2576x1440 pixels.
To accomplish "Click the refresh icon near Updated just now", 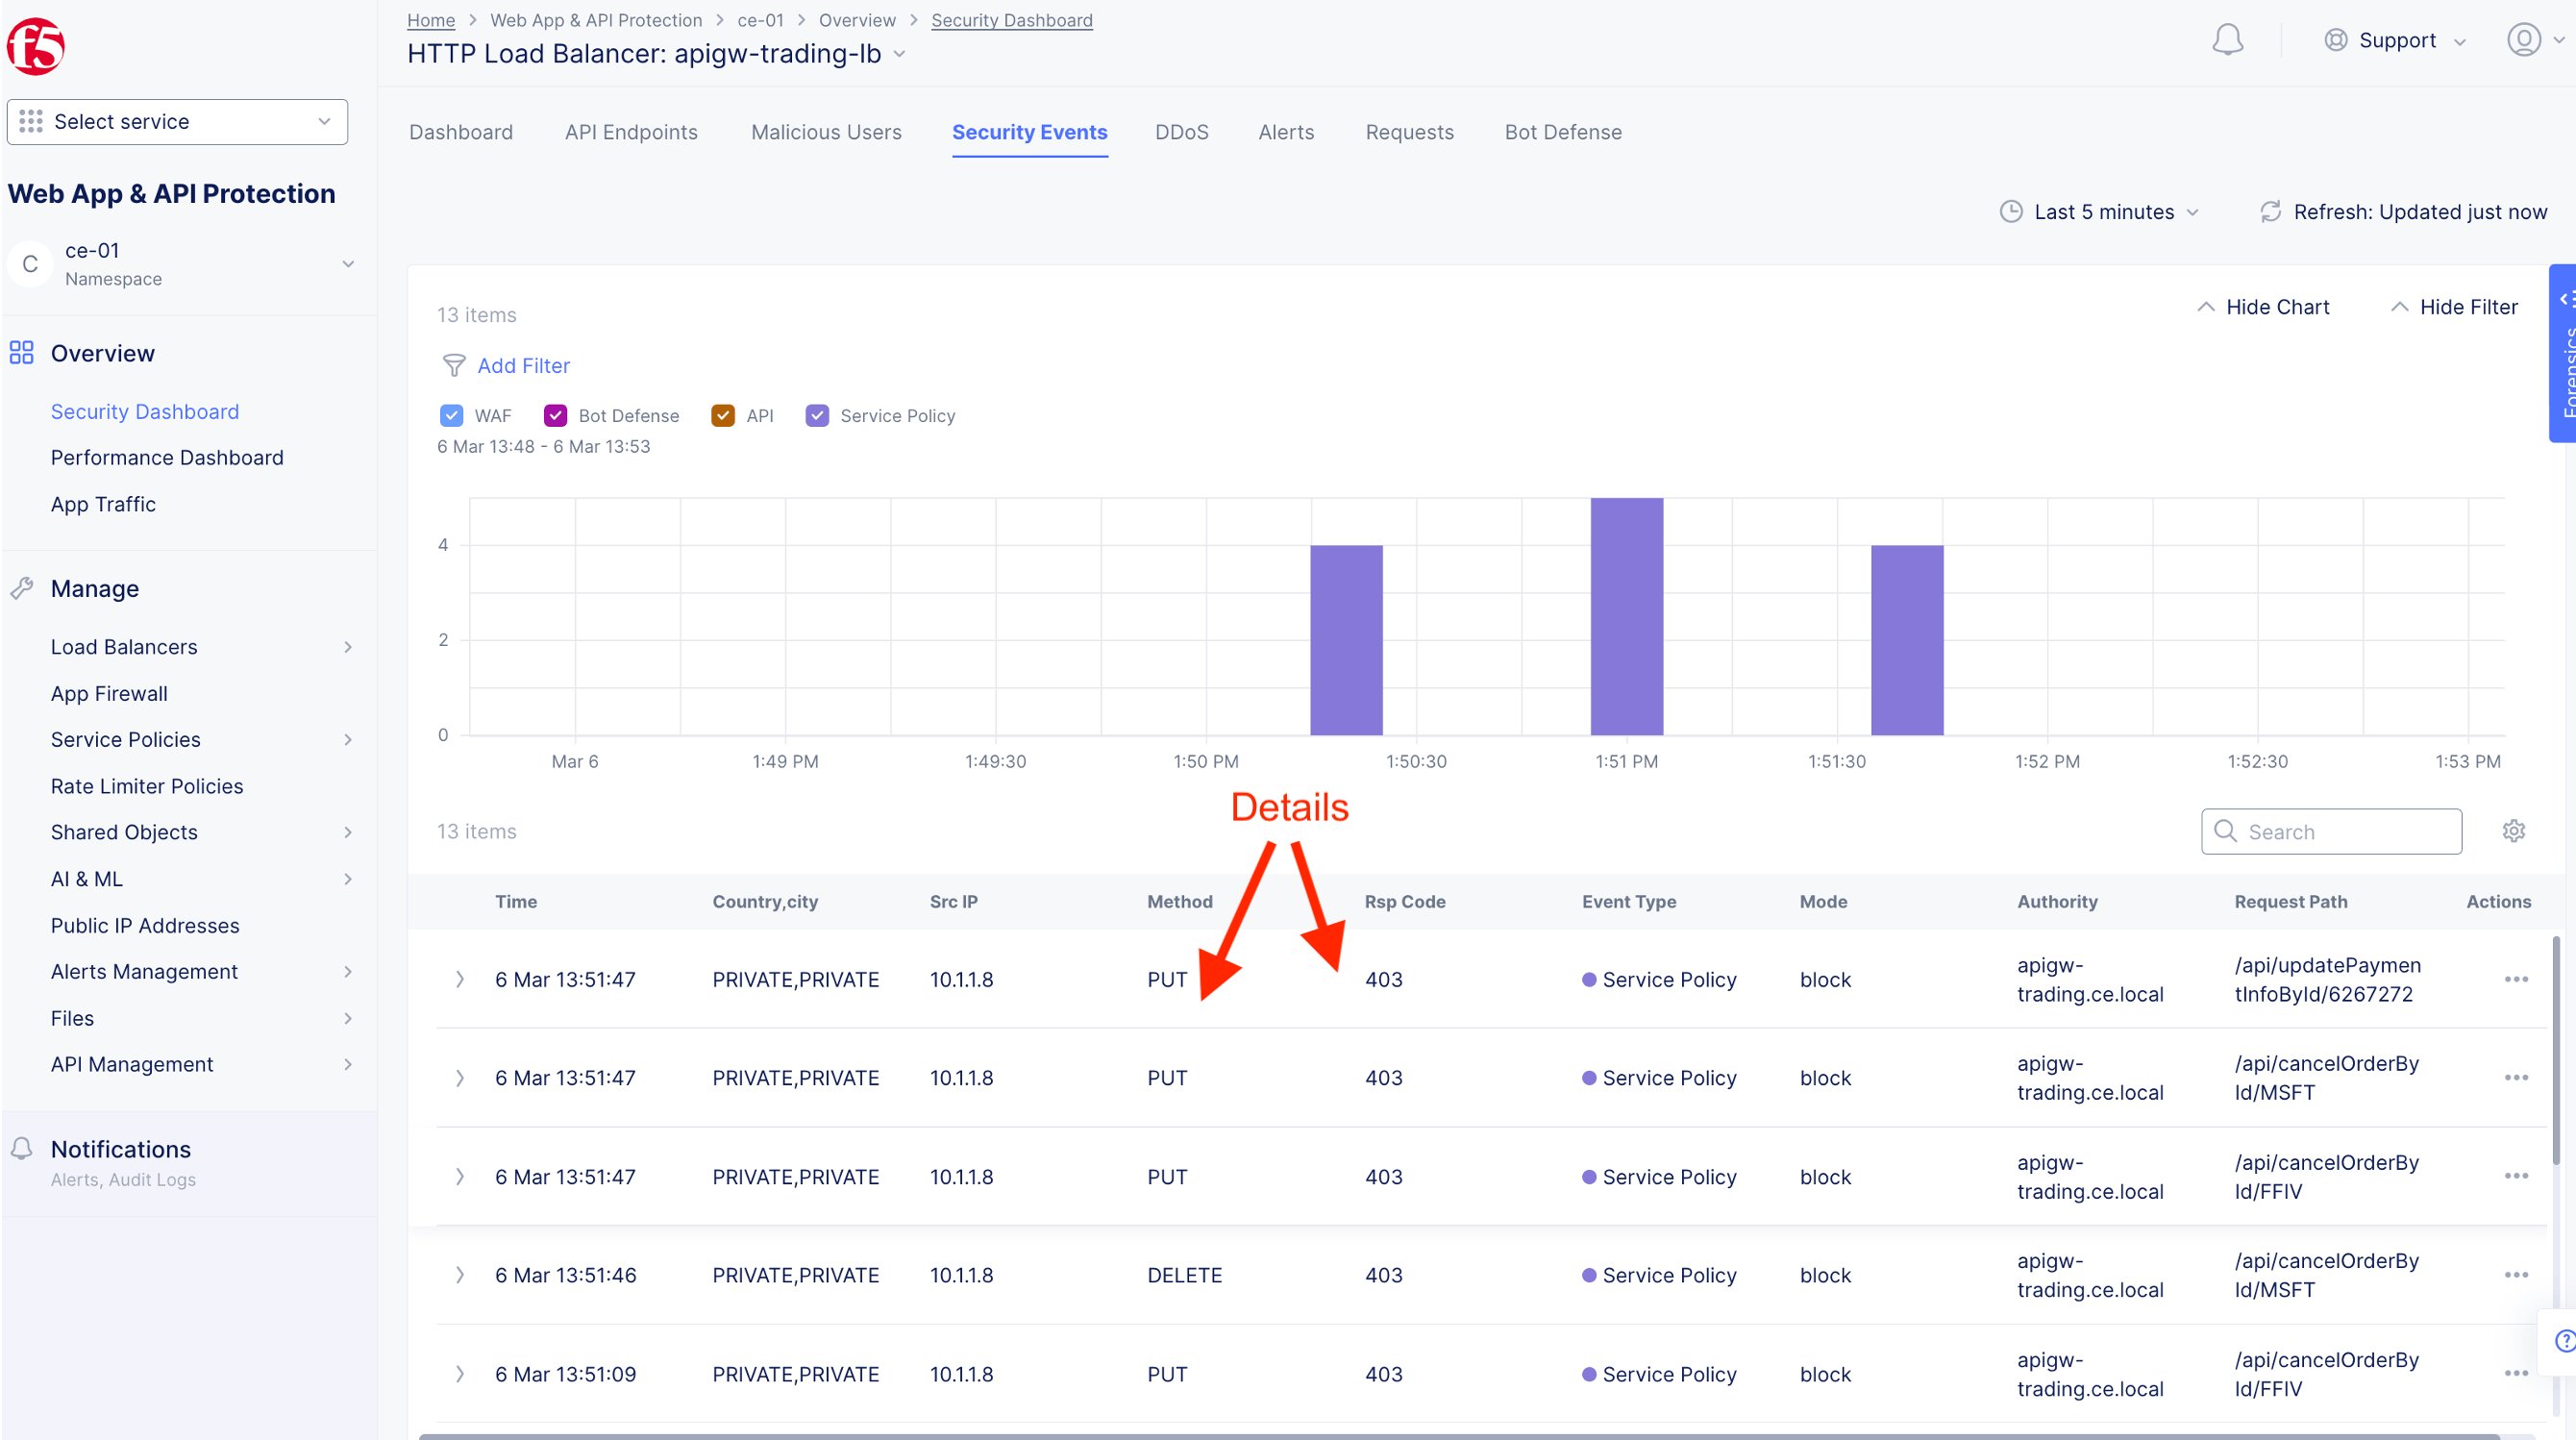I will (2270, 212).
